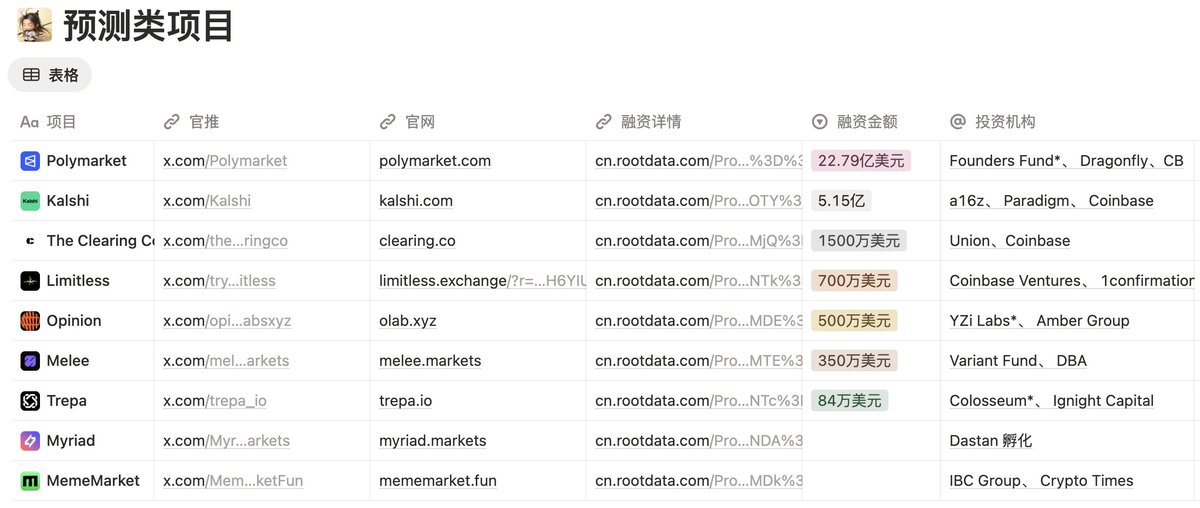Click the Trepa row icon
This screenshot has width=1200, height=508.
click(x=30, y=401)
